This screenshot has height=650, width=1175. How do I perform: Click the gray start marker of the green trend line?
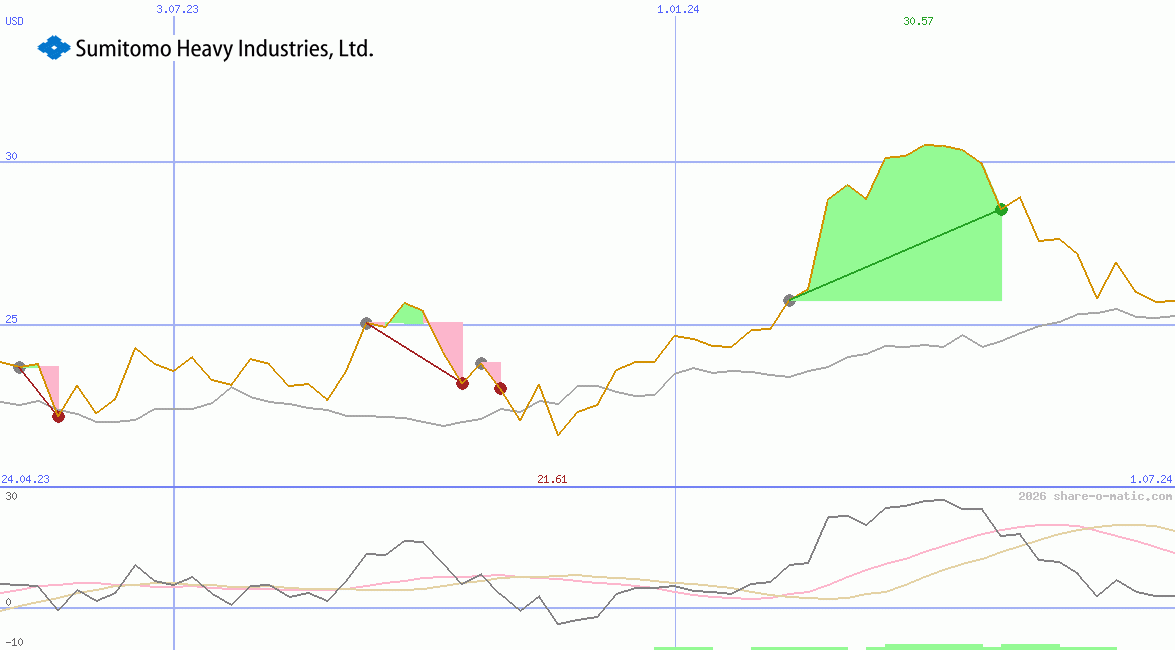tap(789, 299)
